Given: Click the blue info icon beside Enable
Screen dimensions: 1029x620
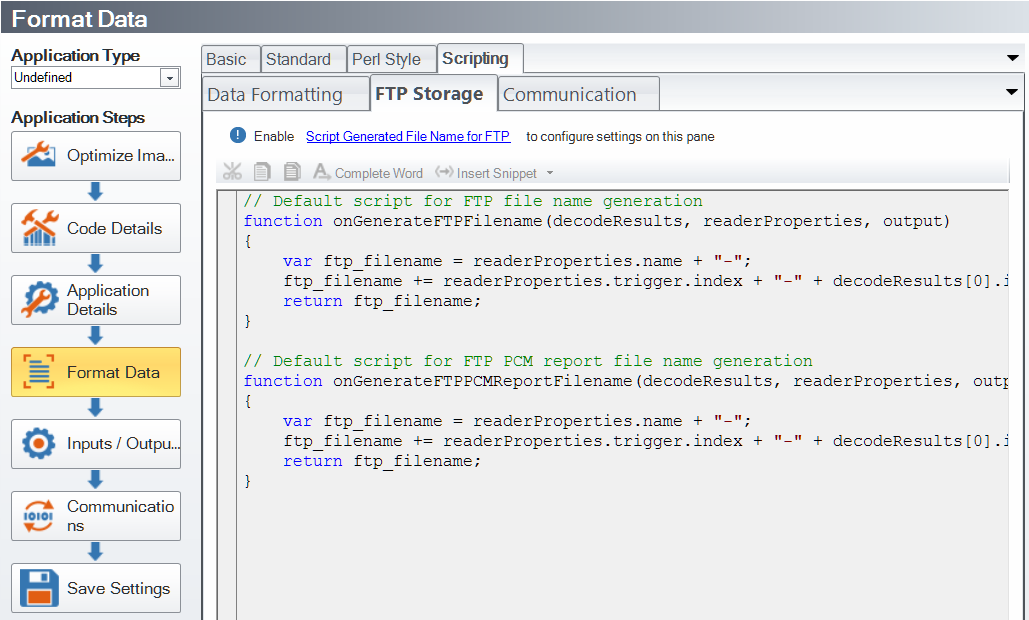Looking at the screenshot, I should pyautogui.click(x=237, y=136).
